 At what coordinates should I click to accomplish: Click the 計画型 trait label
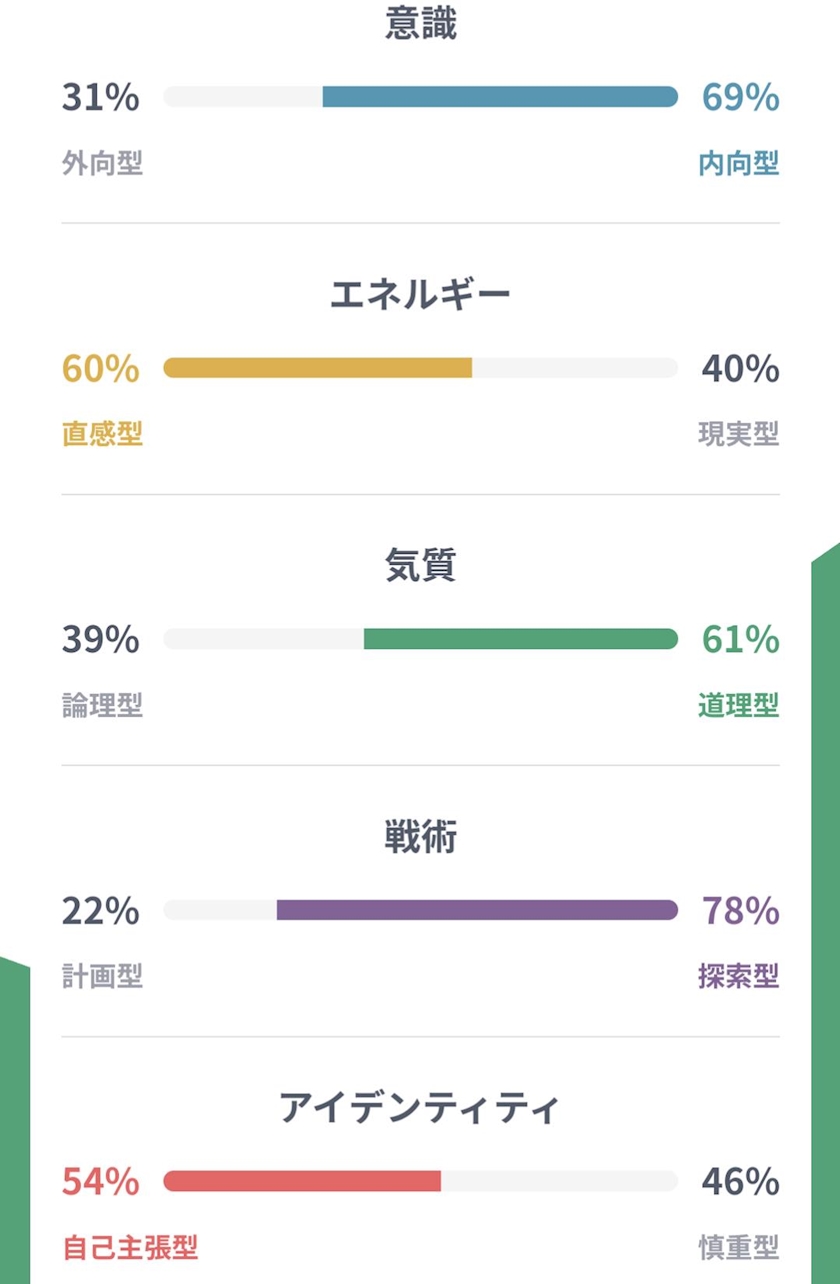coord(102,976)
